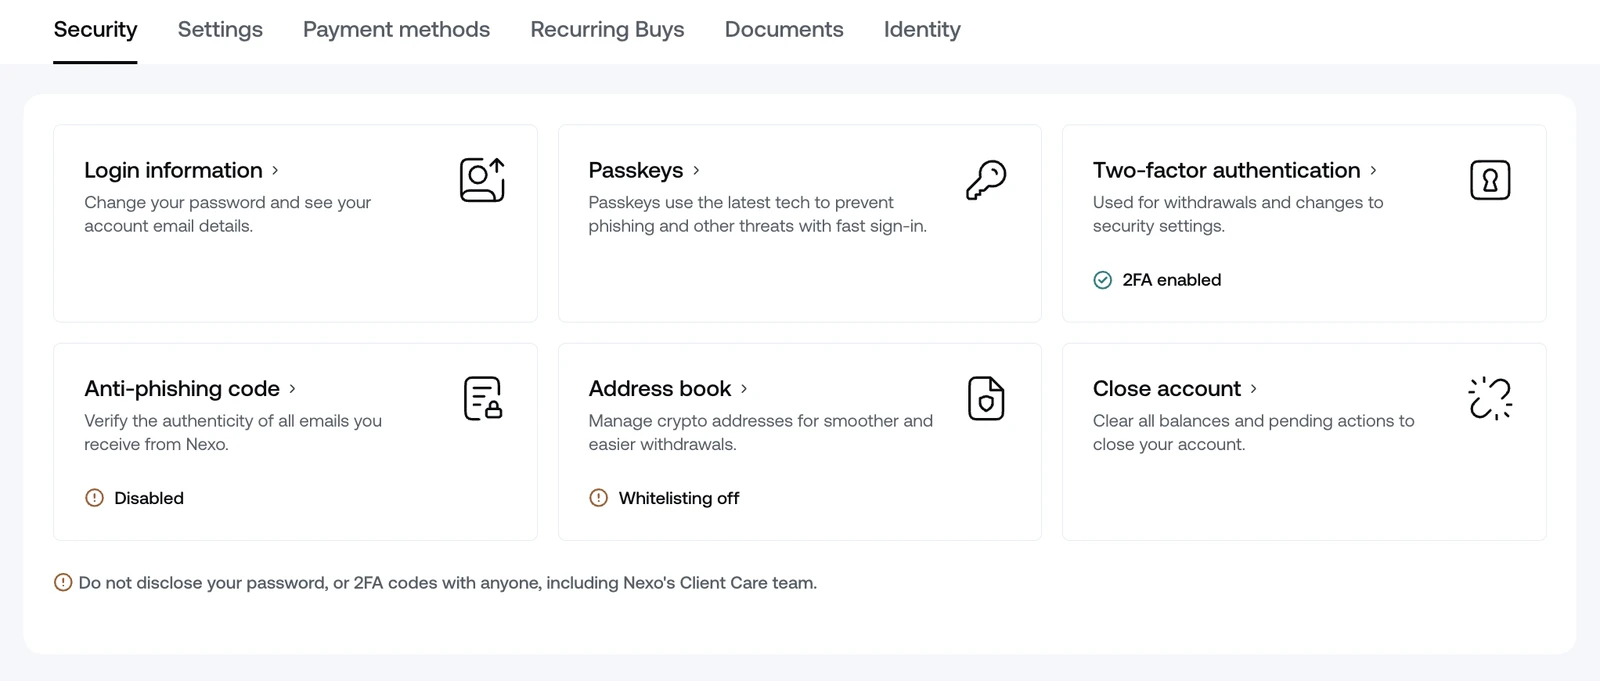Open the Login information heading link
This screenshot has height=681, width=1600.
click(173, 170)
